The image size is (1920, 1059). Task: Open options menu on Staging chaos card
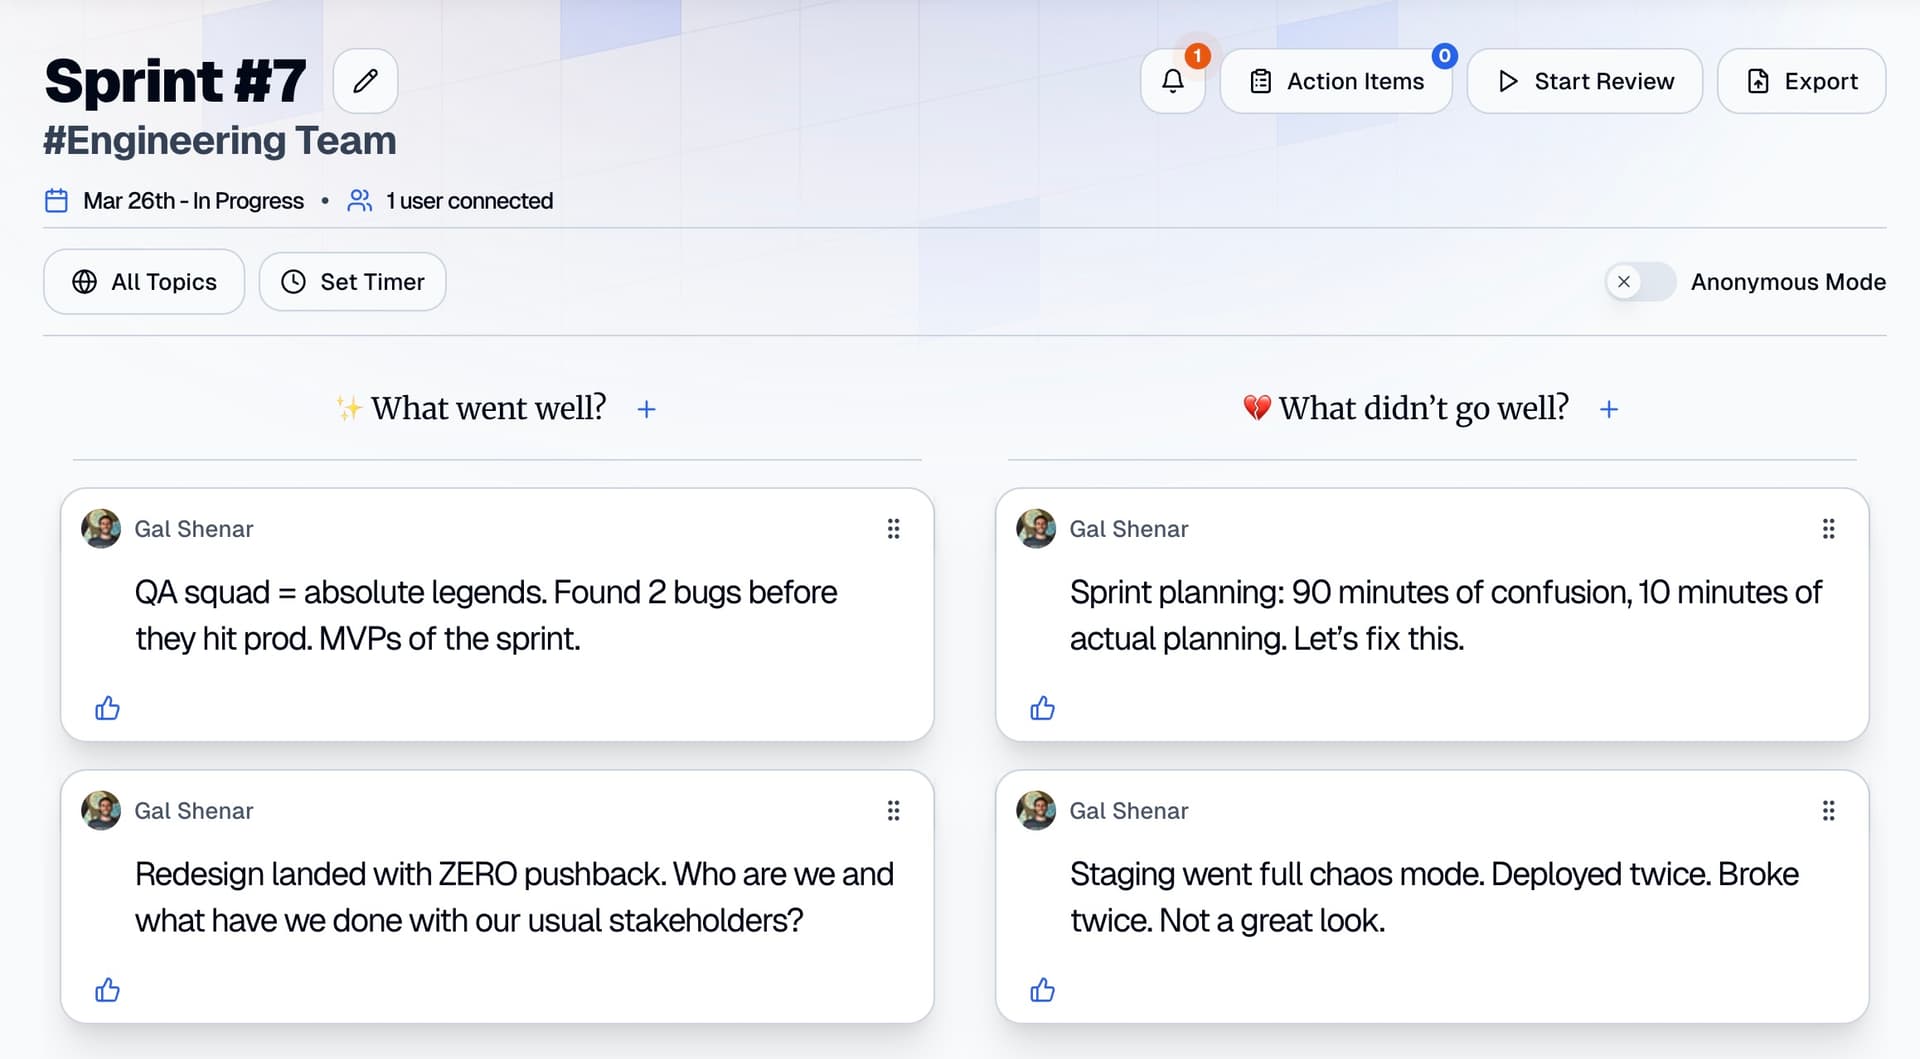point(1828,811)
